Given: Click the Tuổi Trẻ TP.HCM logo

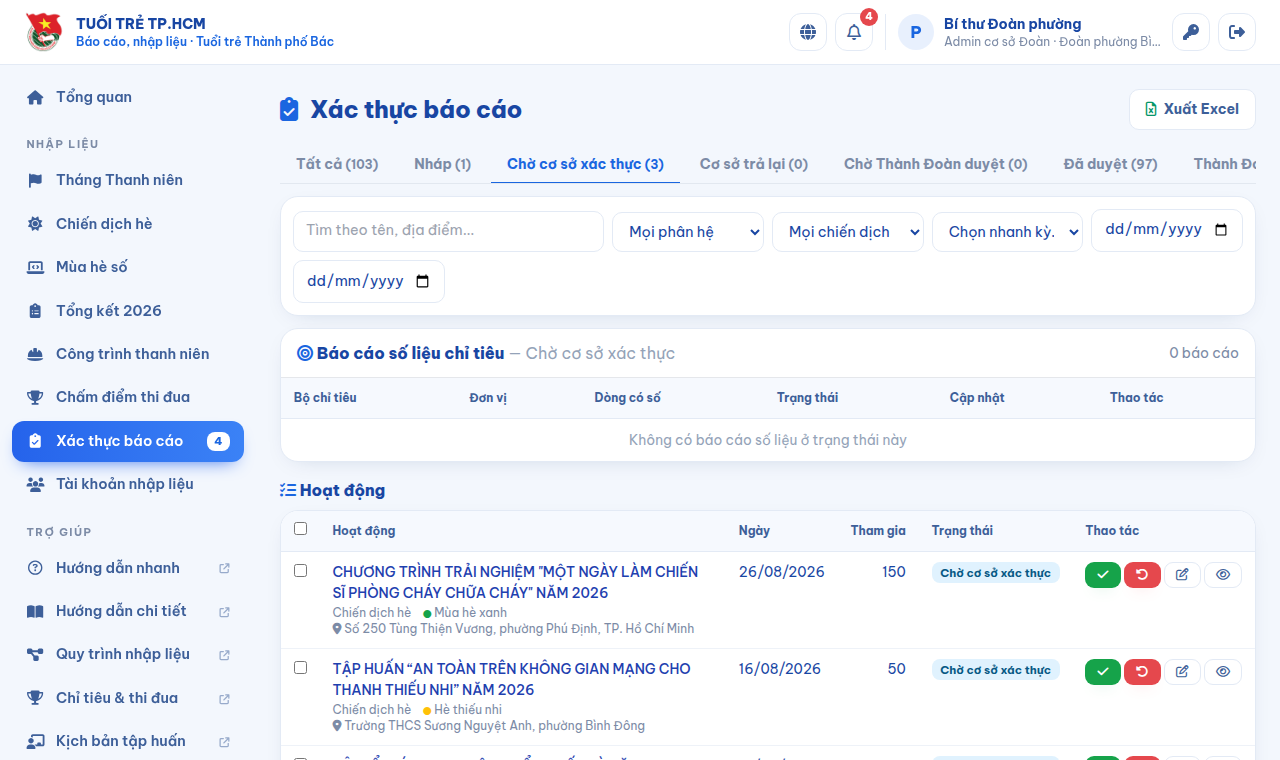Looking at the screenshot, I should click(x=44, y=32).
